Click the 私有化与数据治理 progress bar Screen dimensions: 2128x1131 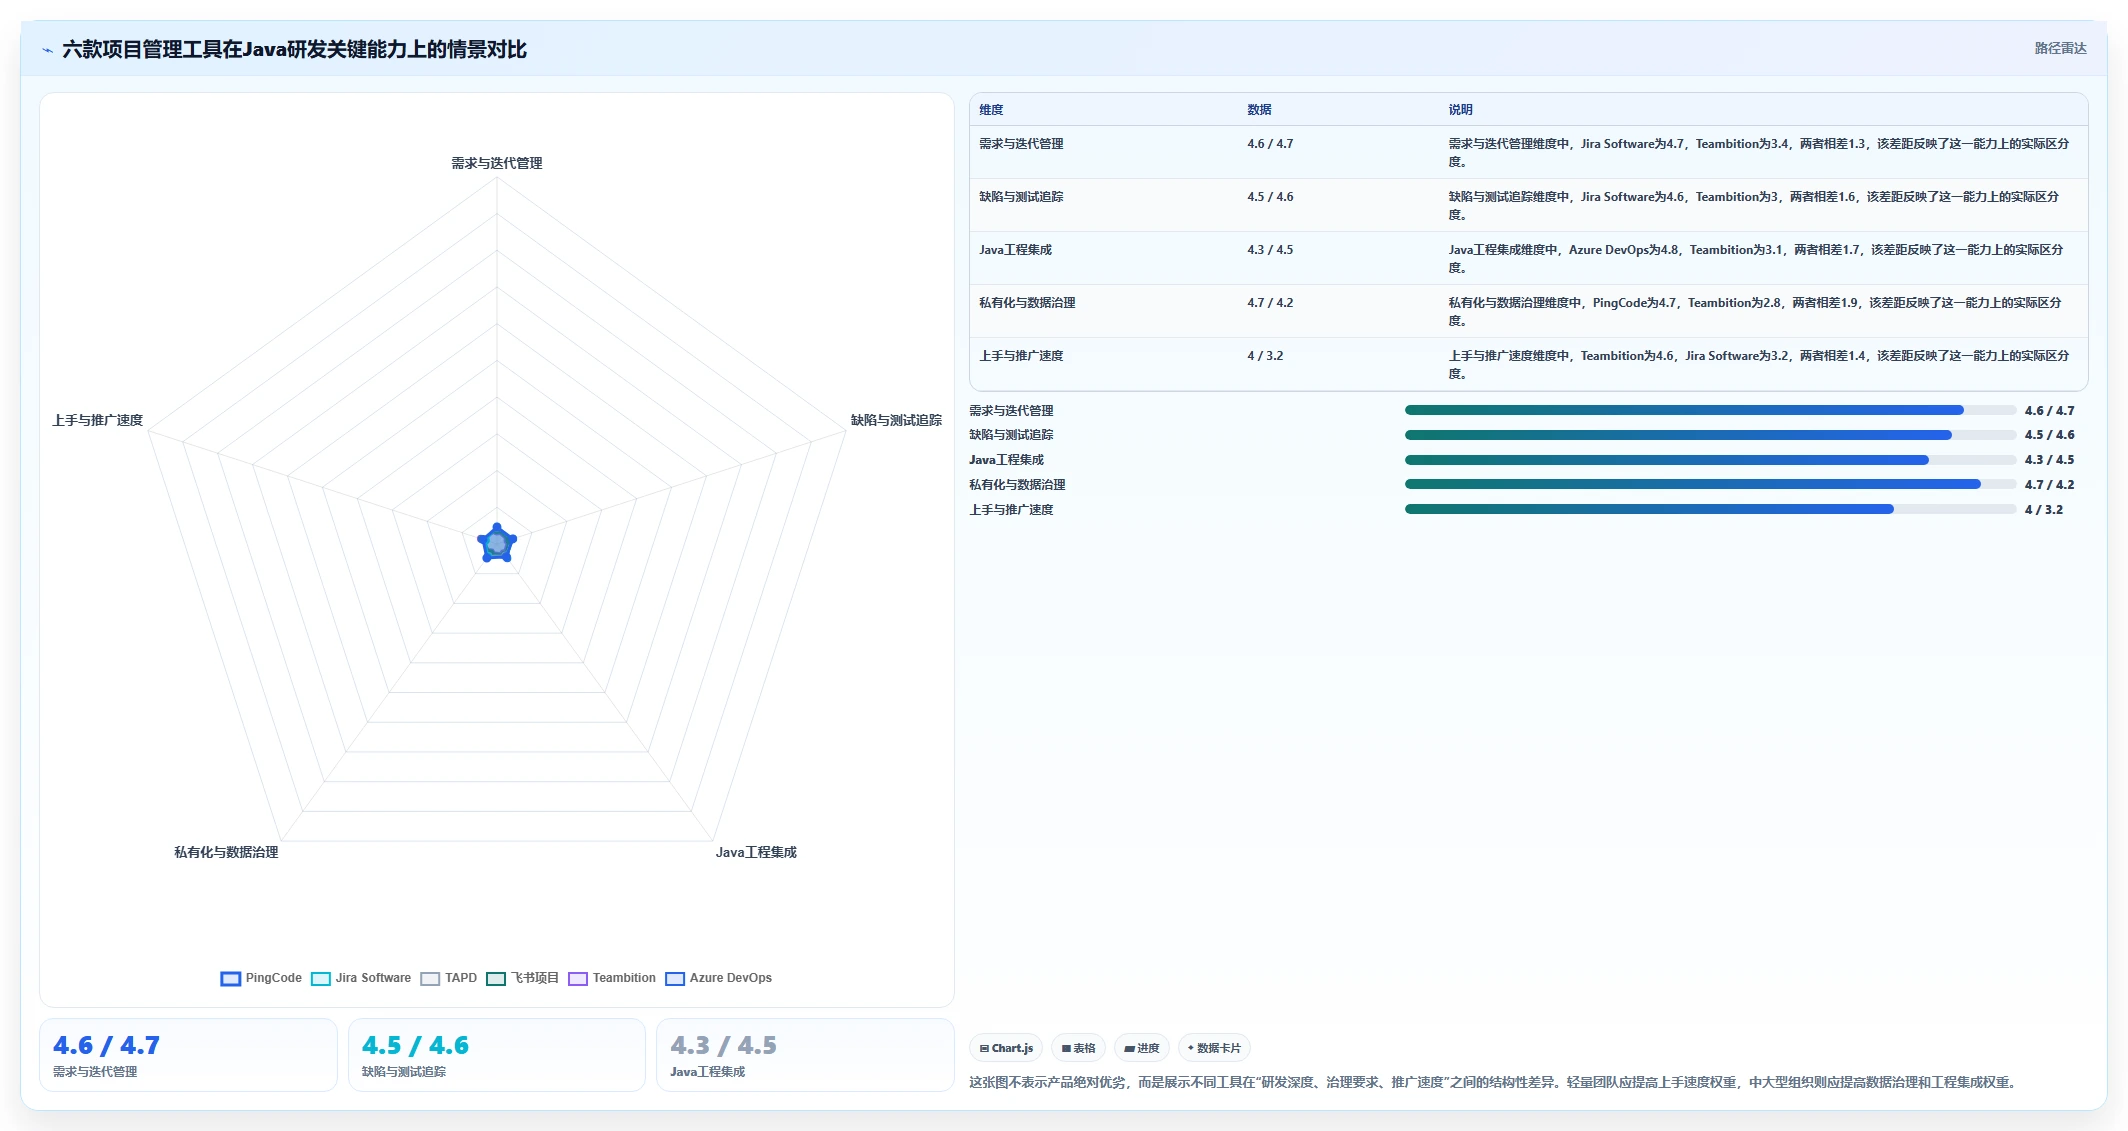[x=1710, y=484]
